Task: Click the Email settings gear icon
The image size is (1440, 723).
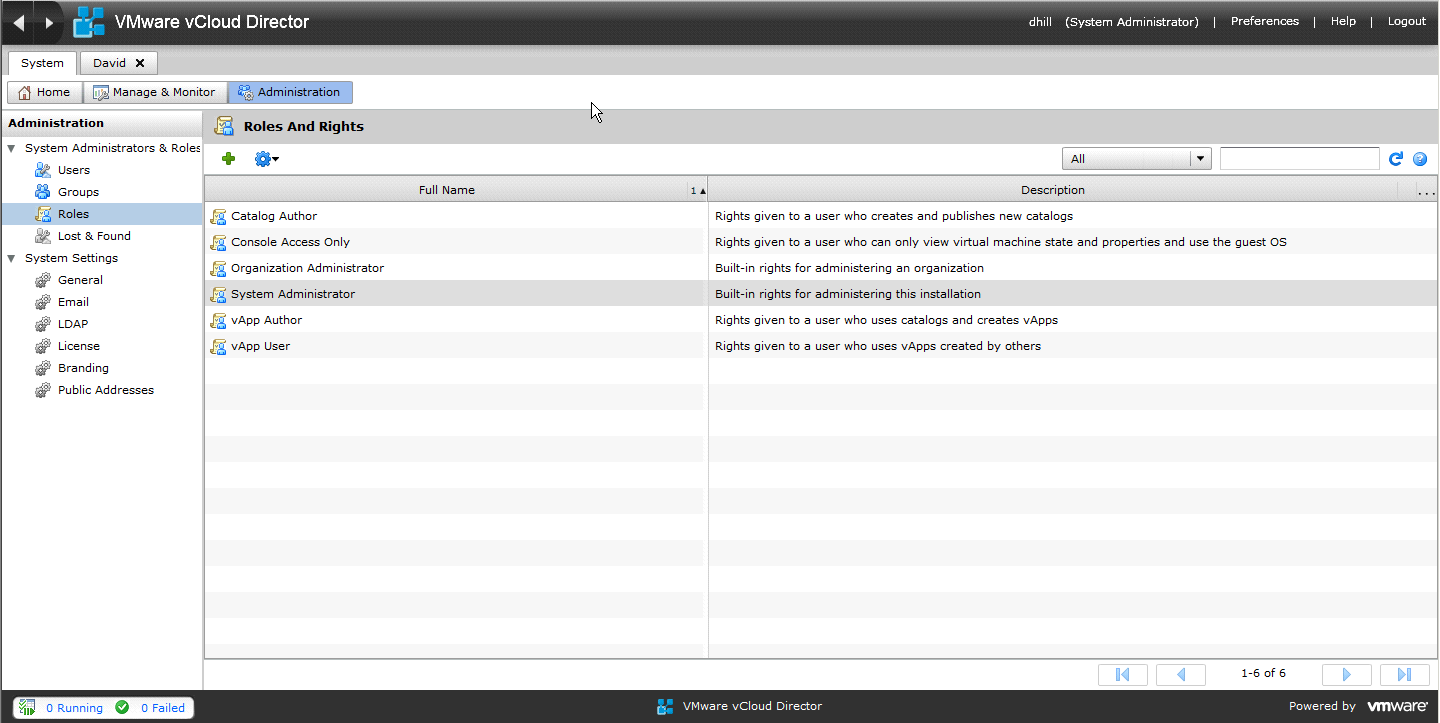Action: 43,302
